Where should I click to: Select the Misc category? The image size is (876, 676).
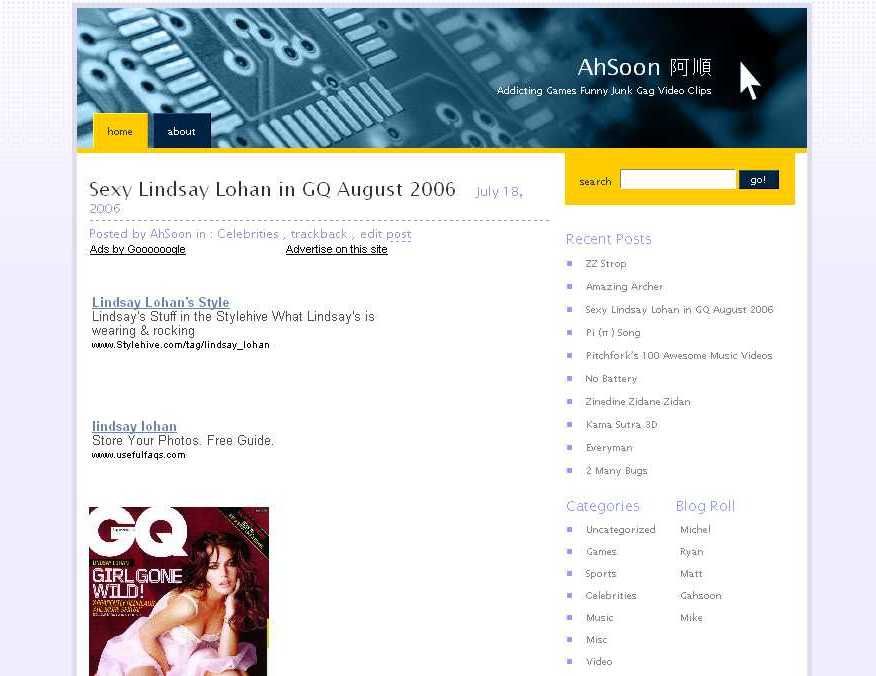(x=596, y=639)
